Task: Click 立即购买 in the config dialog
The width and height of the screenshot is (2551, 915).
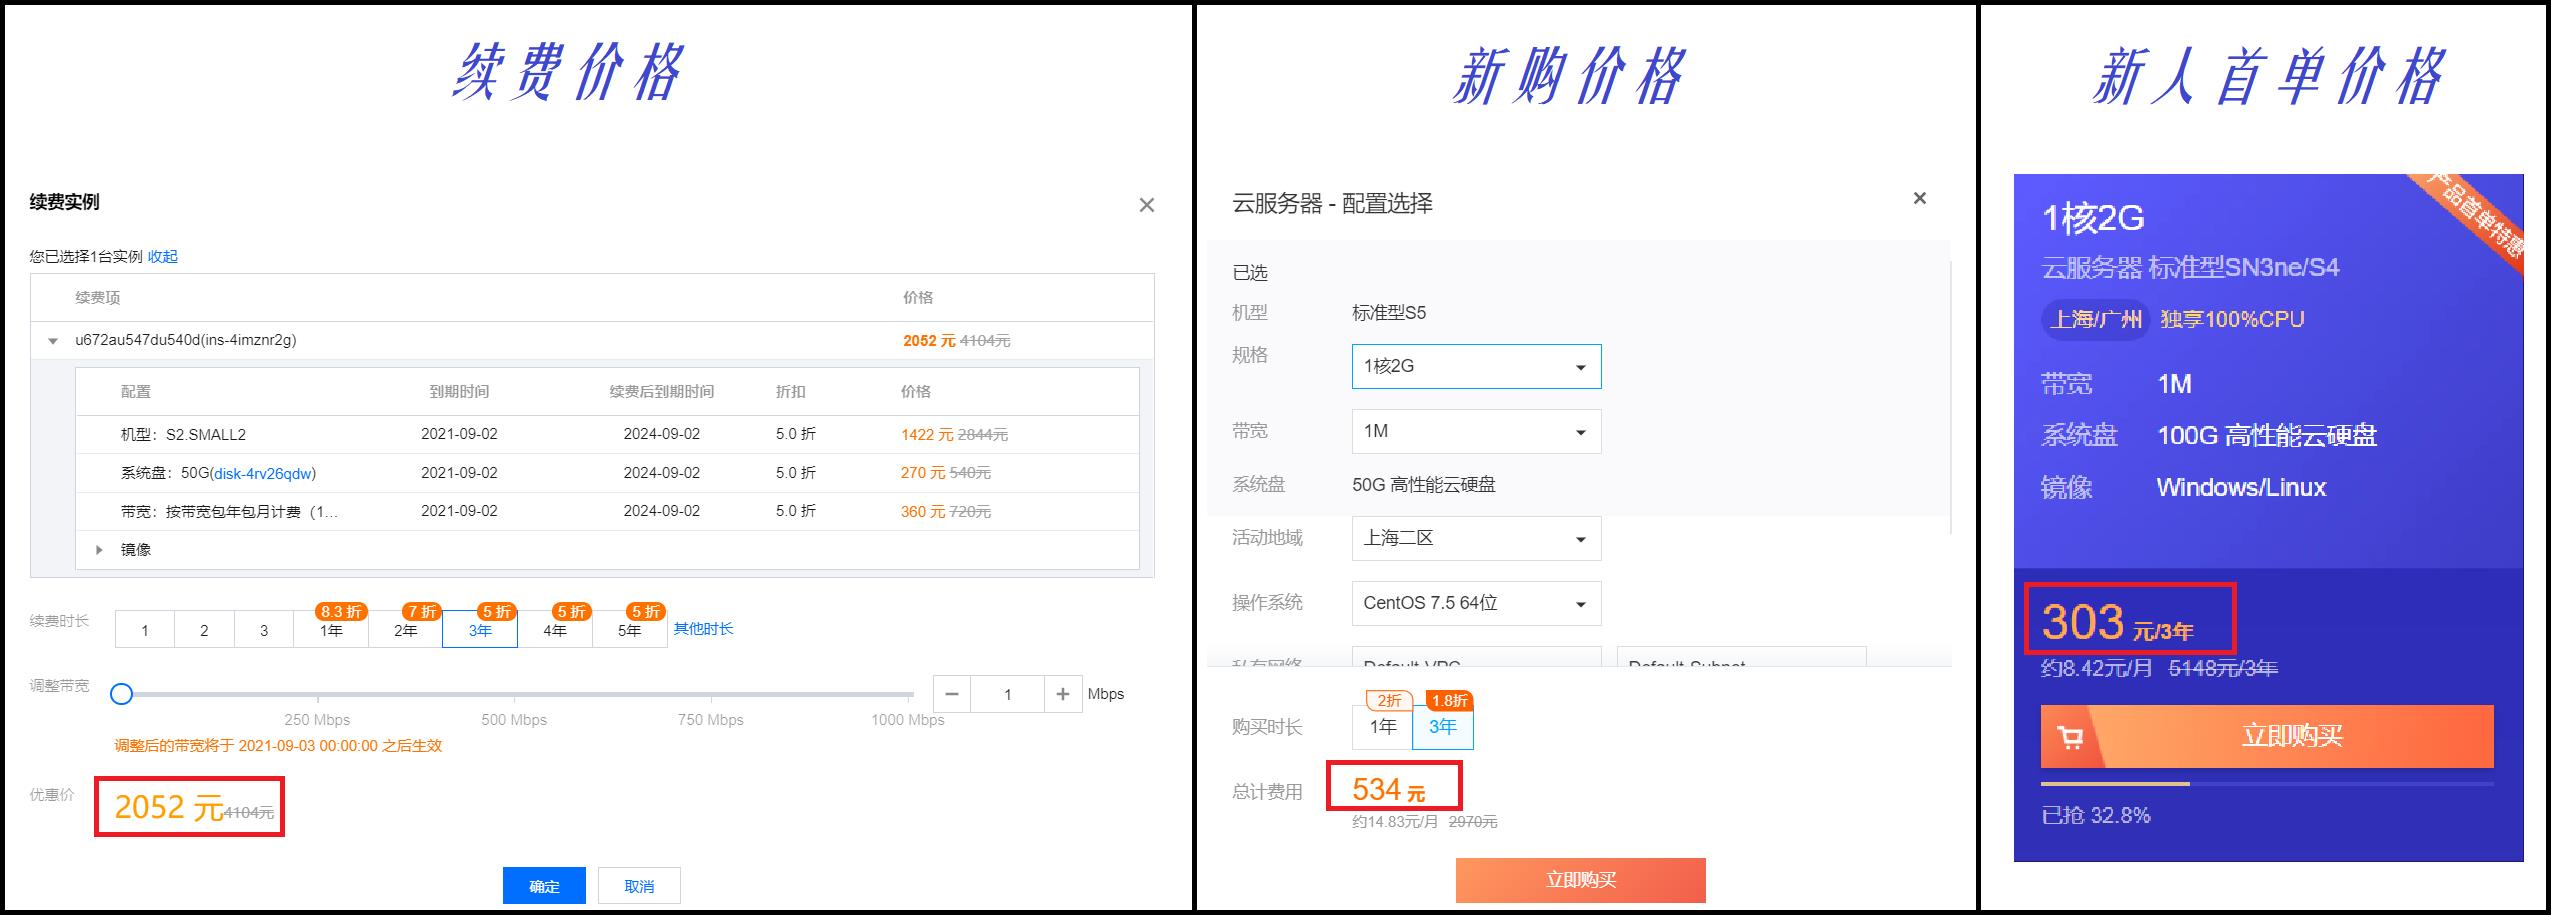Action: pos(1581,880)
